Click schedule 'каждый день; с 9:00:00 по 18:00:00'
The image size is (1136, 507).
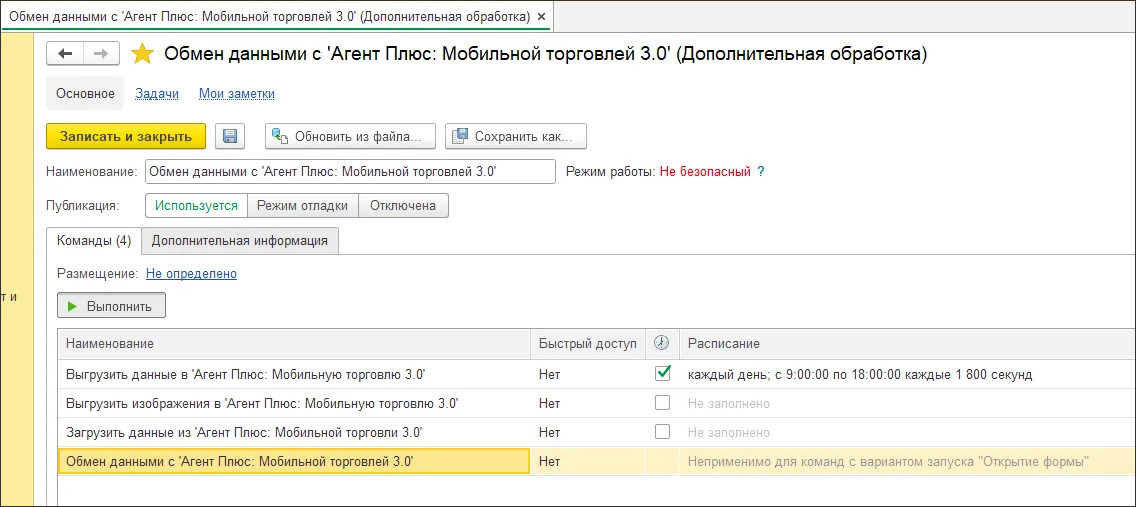point(860,374)
